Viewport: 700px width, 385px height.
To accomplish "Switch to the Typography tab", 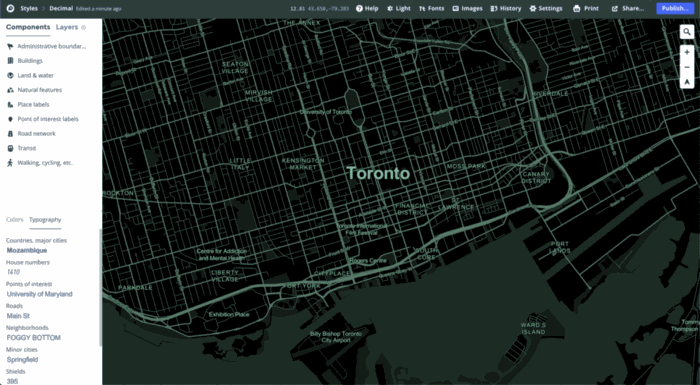I will click(x=45, y=220).
